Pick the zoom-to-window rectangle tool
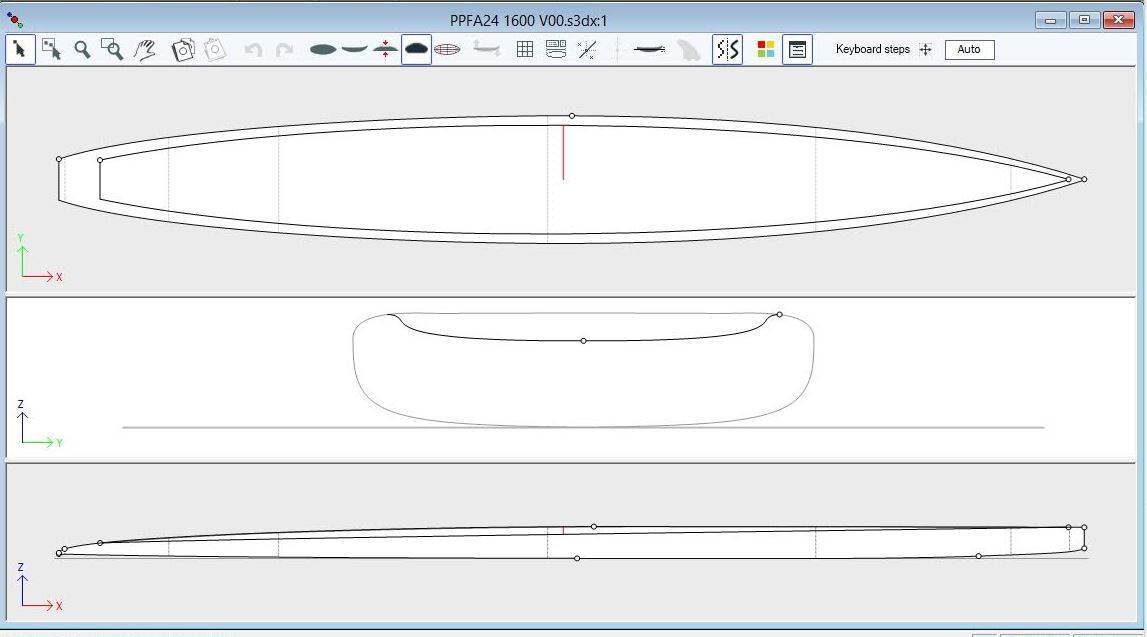 click(113, 49)
